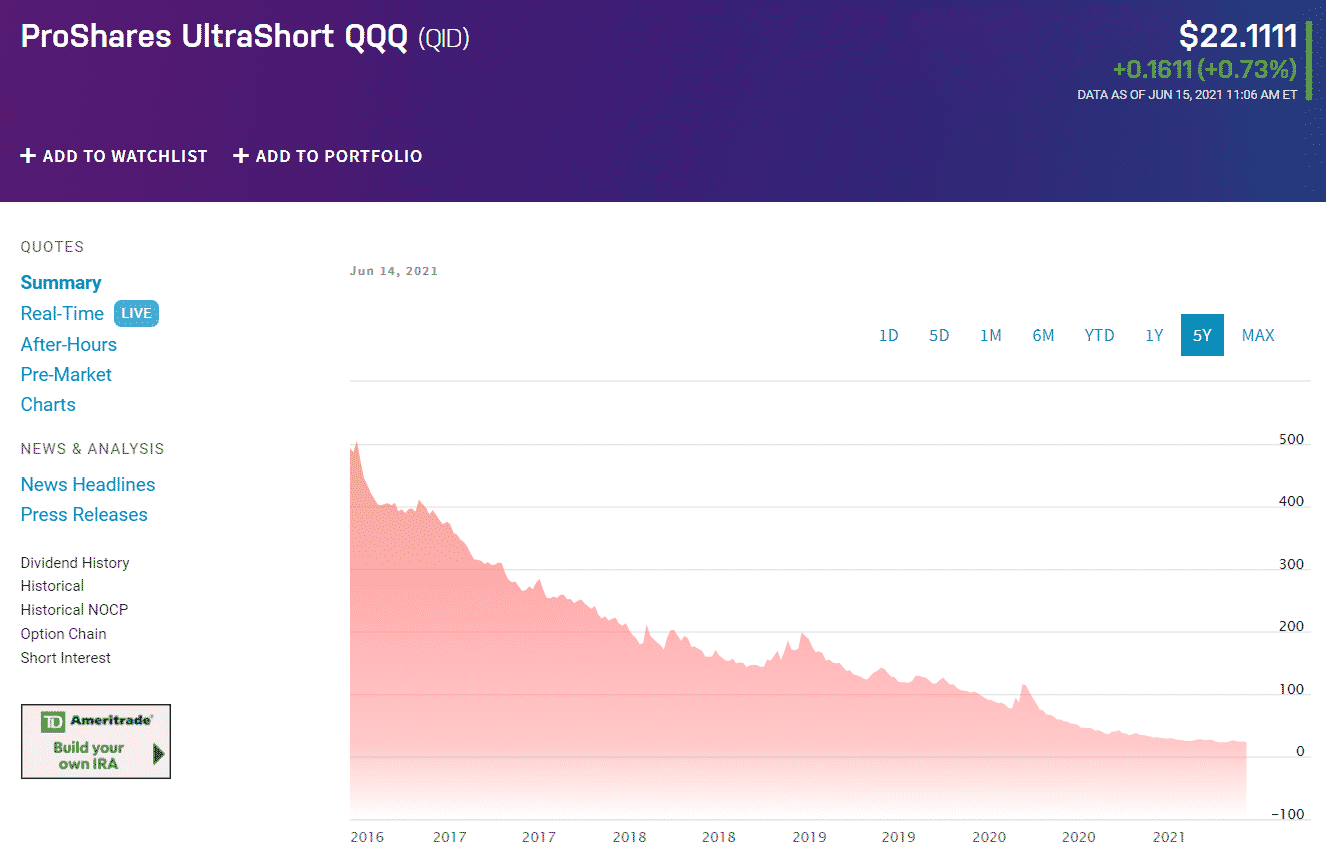Click the $22.1111 price value
Viewport: 1326px width, 856px height.
(1238, 37)
